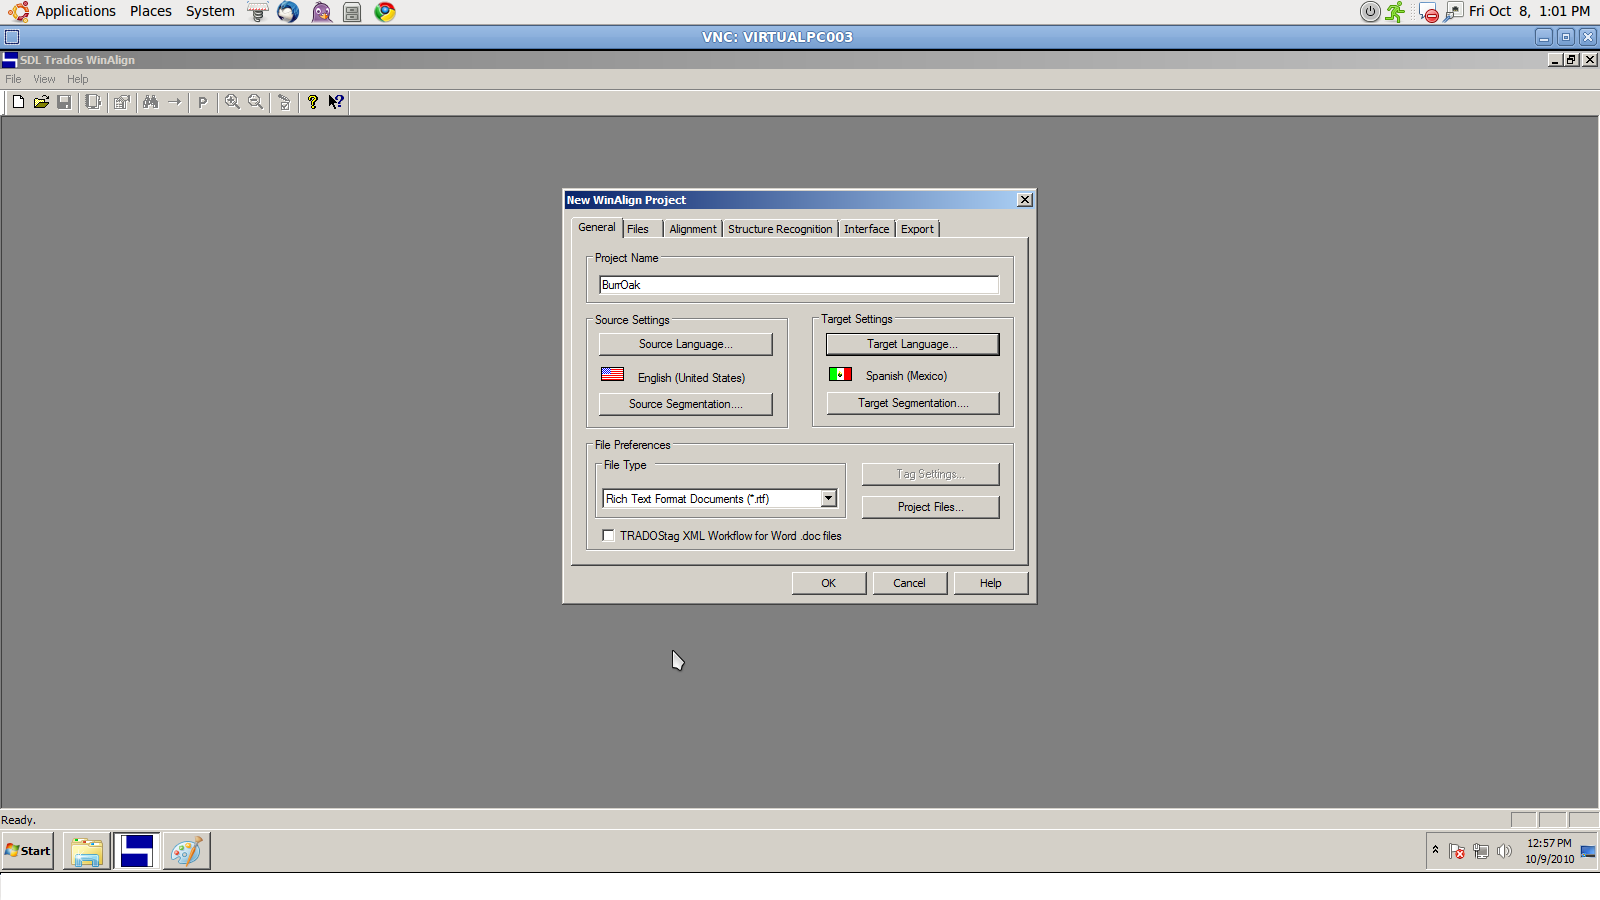Expand the File Type dropdown arrow
The image size is (1600, 900).
point(828,498)
